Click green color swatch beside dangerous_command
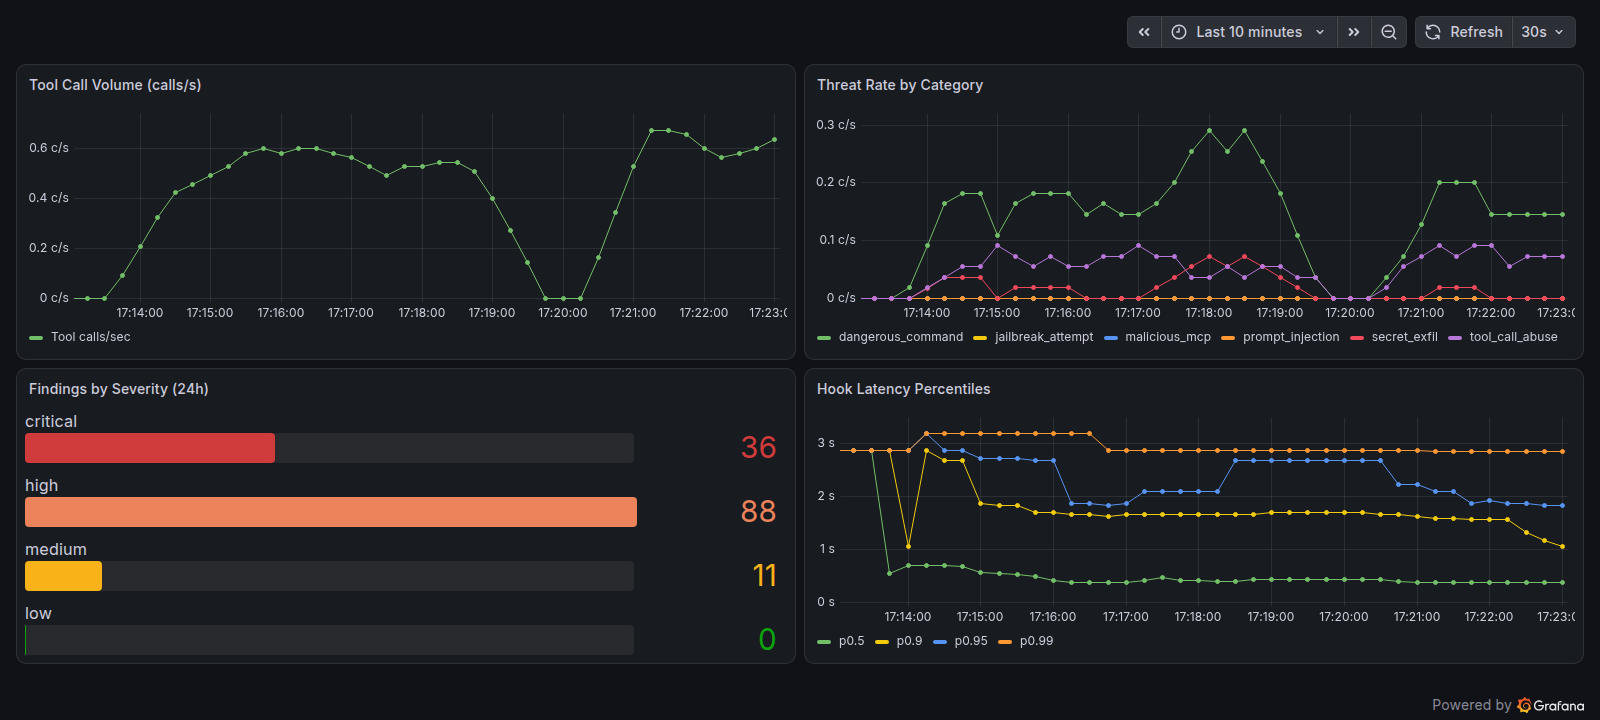Screen dimensions: 1600x720 tap(824, 338)
